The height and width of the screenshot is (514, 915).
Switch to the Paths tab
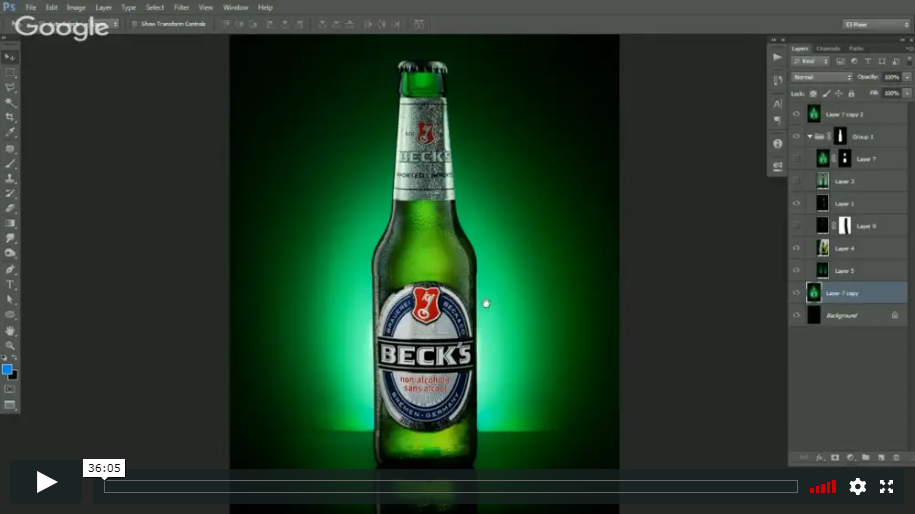[x=856, y=48]
